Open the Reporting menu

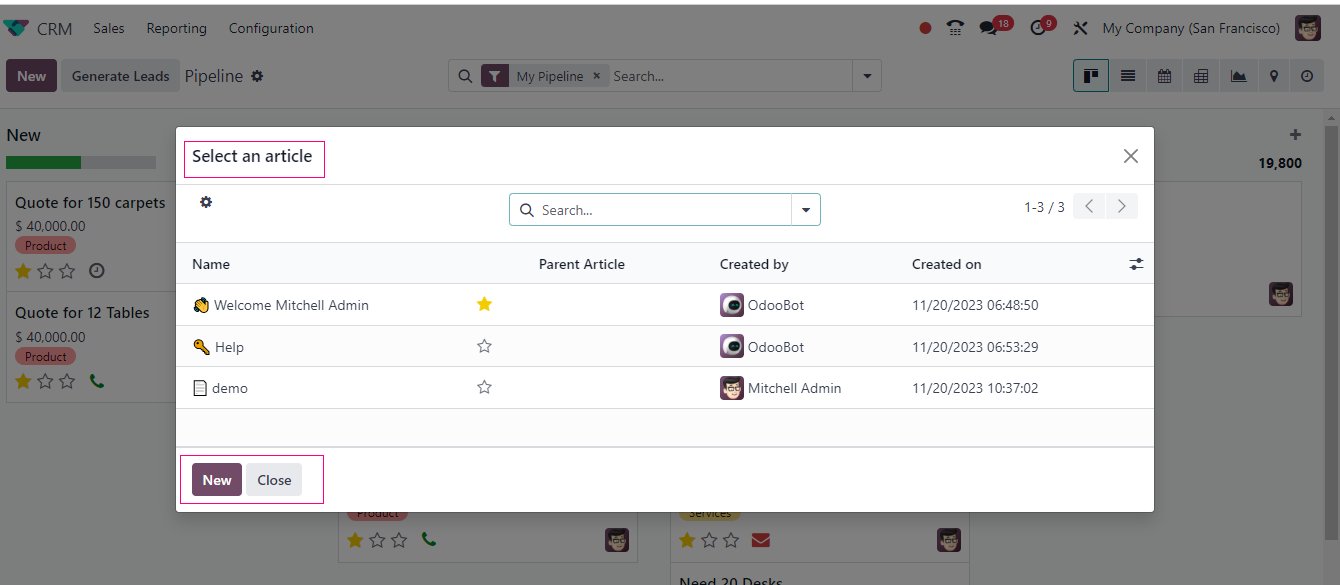[x=176, y=28]
